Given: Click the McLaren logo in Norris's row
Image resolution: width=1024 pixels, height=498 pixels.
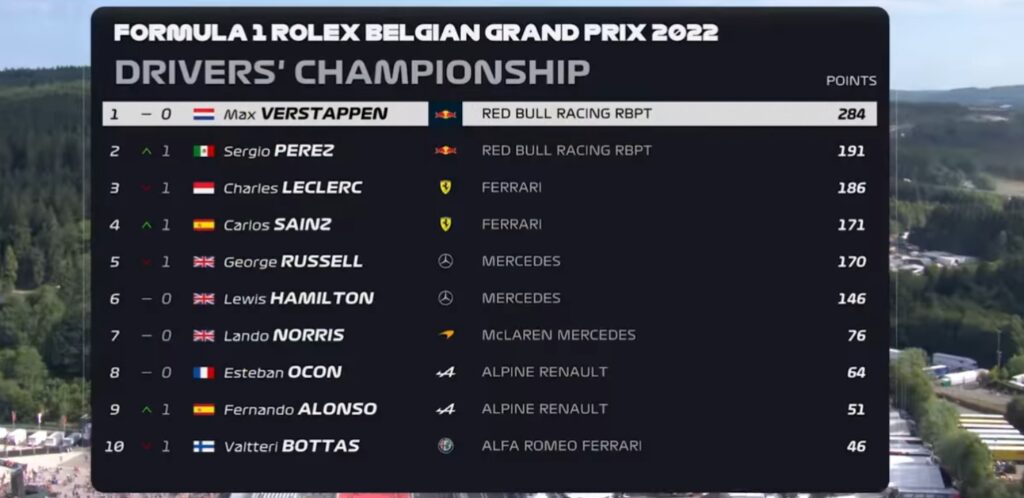Looking at the screenshot, I should [445, 335].
